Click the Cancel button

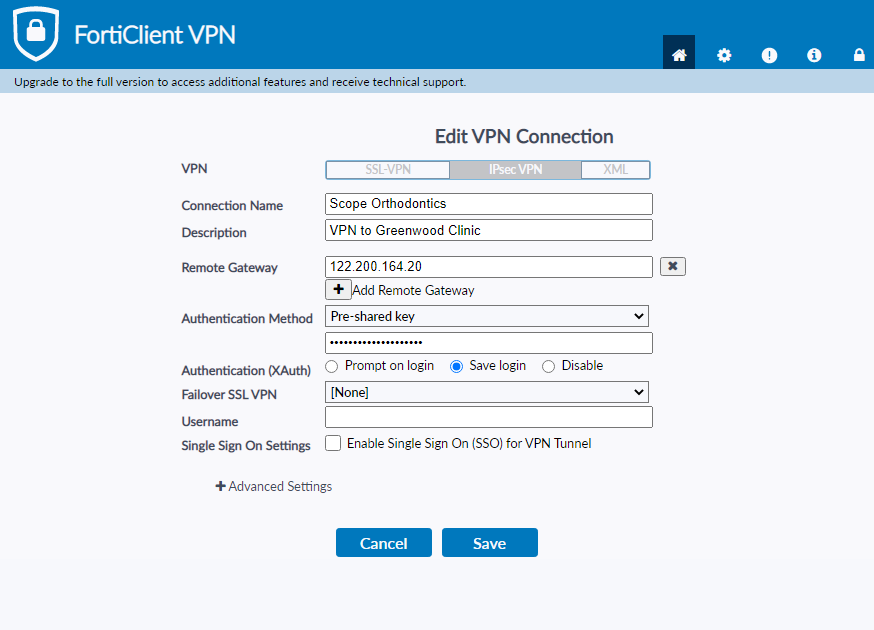tap(383, 542)
